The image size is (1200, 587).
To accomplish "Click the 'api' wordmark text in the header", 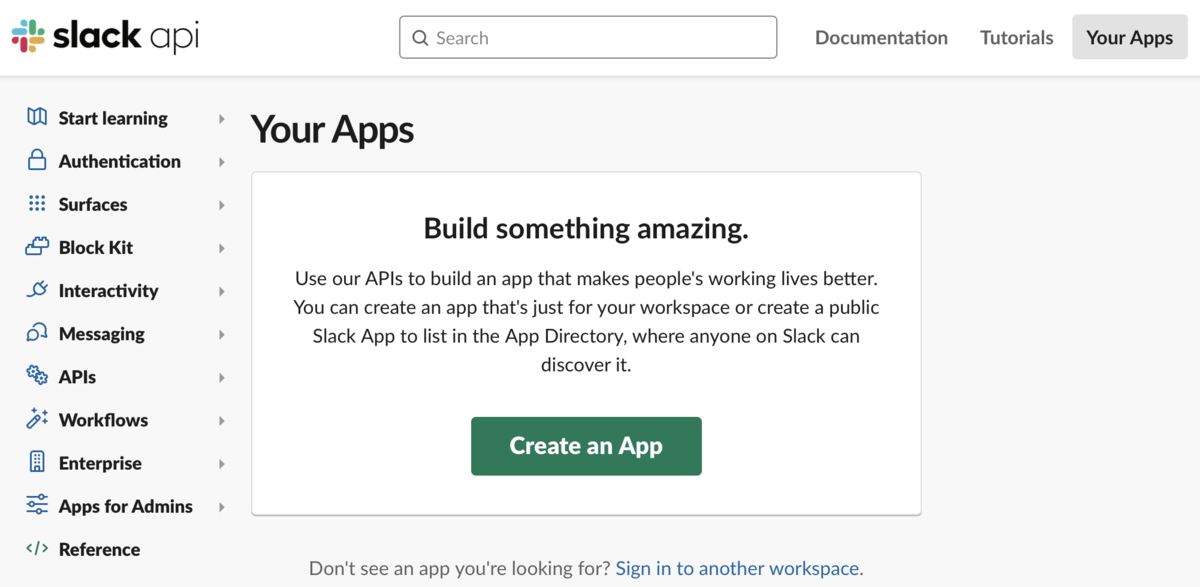I will (174, 38).
